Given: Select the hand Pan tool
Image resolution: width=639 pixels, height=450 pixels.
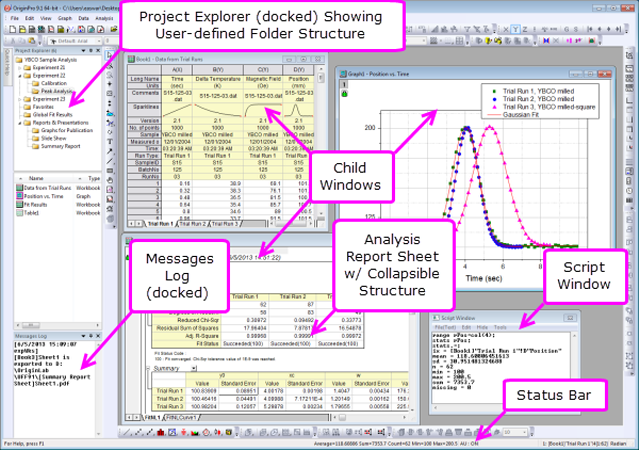Looking at the screenshot, I should pos(110,180).
